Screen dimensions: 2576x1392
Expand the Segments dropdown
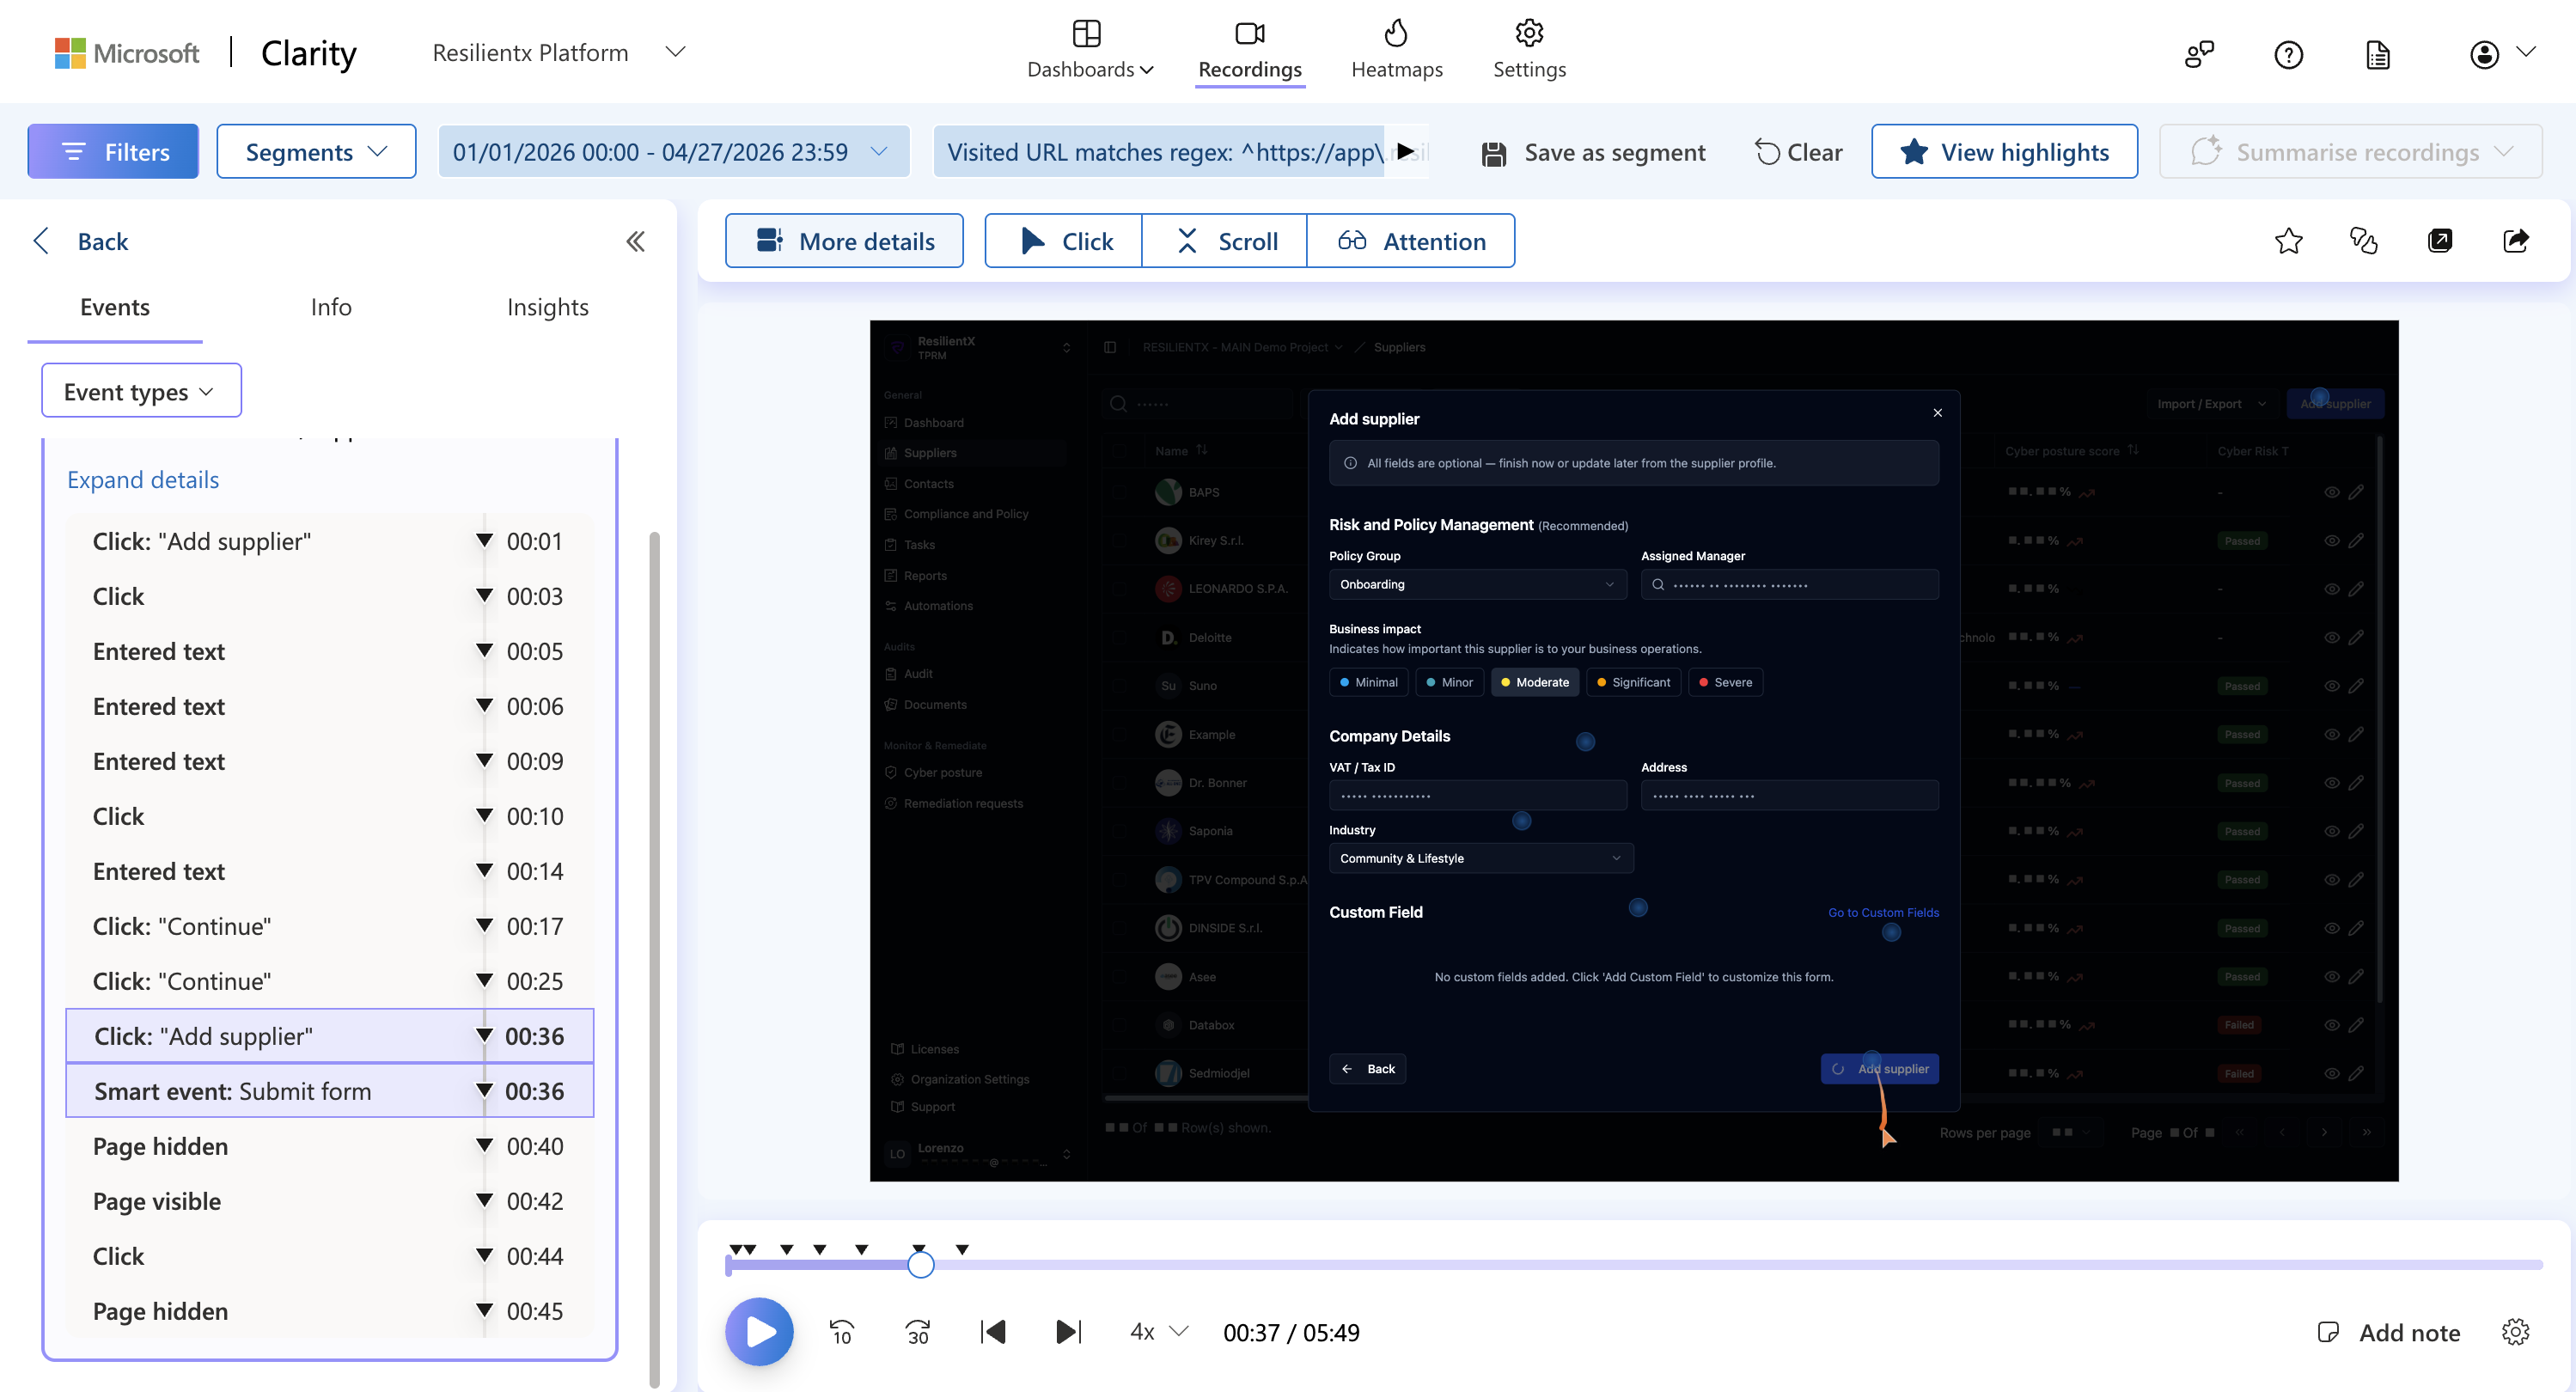point(316,152)
